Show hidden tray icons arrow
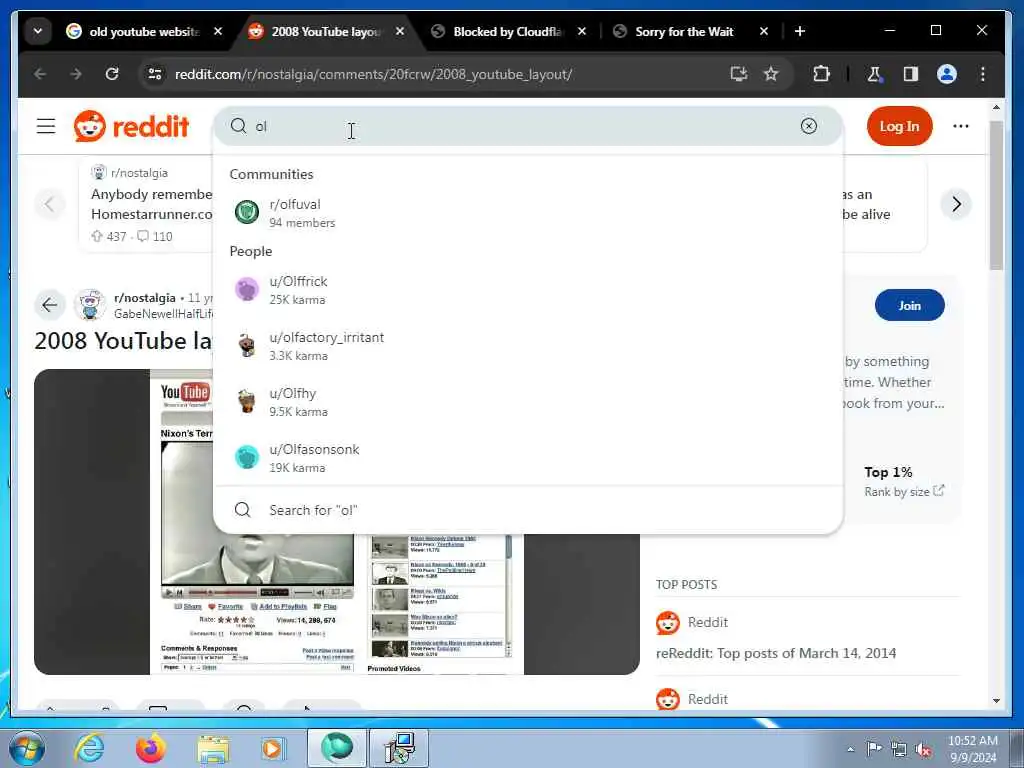The width and height of the screenshot is (1024, 768). [x=850, y=749]
